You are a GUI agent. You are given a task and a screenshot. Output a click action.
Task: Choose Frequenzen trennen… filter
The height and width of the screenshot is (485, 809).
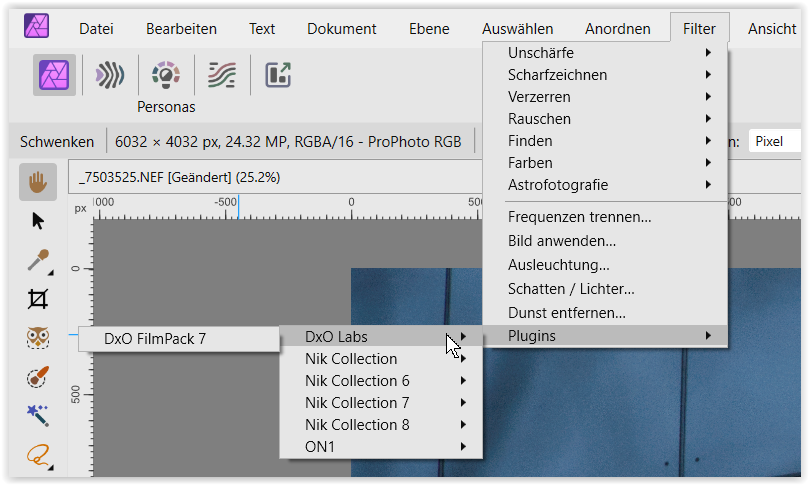(605, 217)
